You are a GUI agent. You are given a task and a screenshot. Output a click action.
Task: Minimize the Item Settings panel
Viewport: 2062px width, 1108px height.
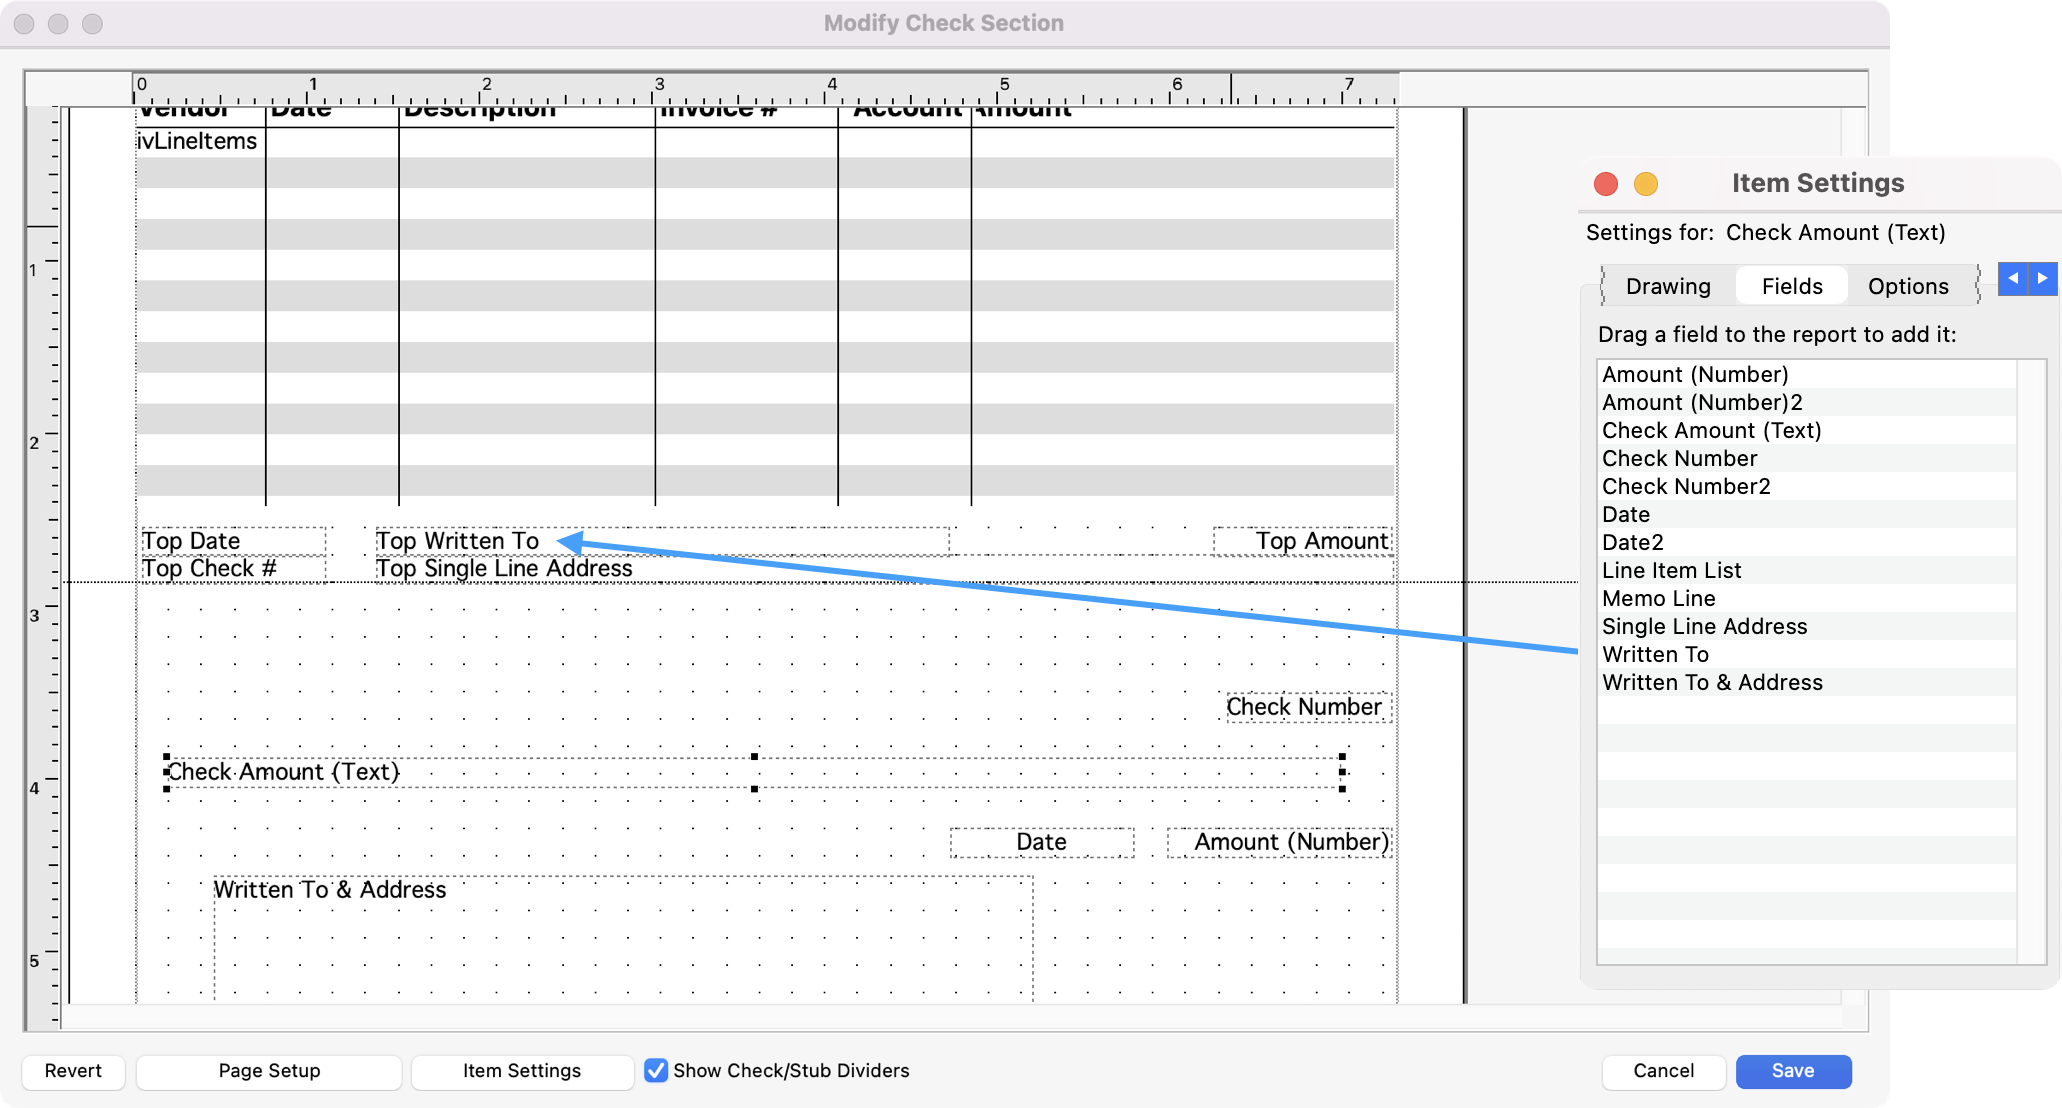(x=1645, y=184)
